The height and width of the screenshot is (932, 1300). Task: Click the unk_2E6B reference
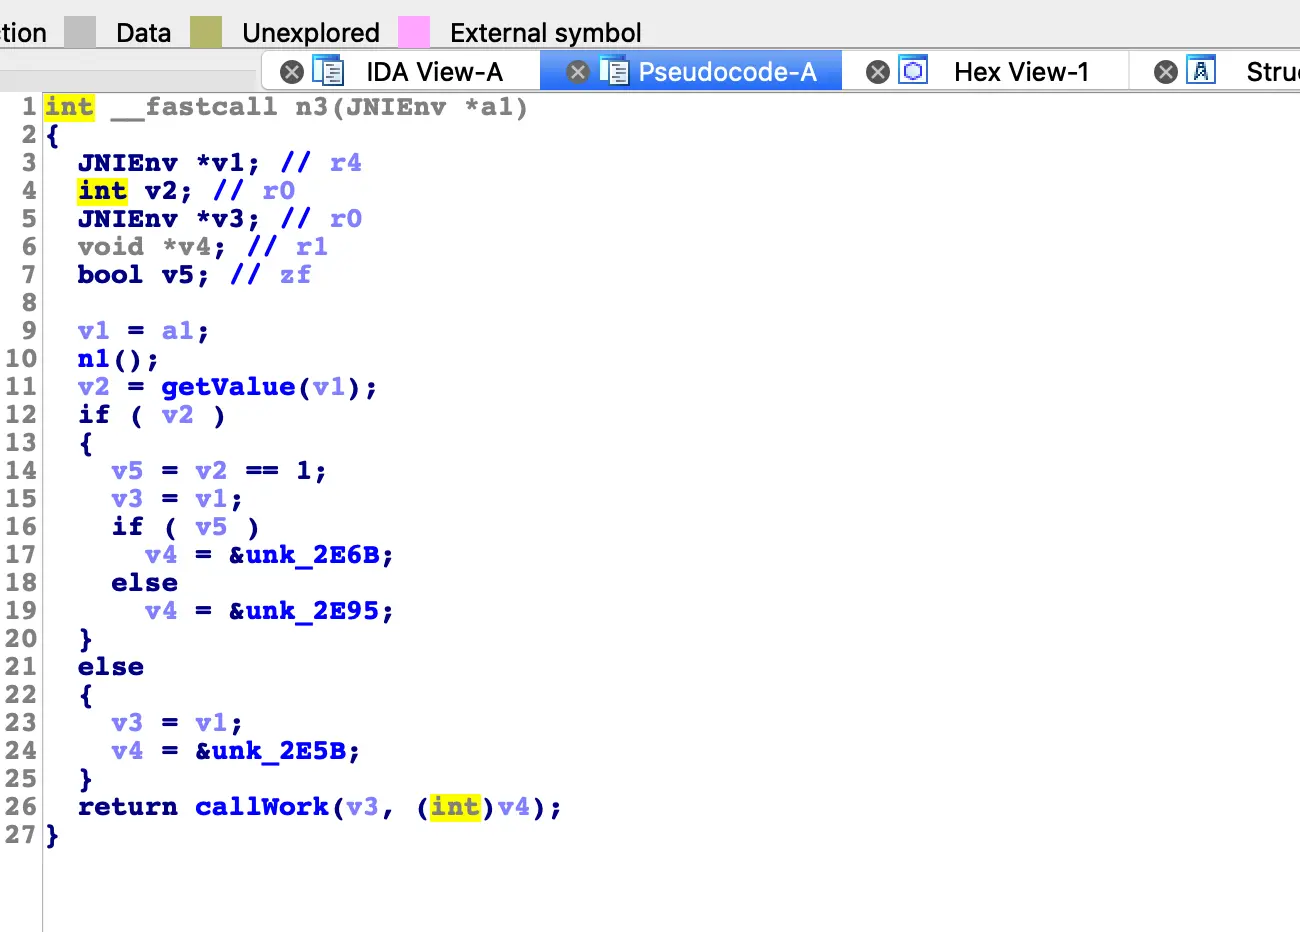coord(313,555)
